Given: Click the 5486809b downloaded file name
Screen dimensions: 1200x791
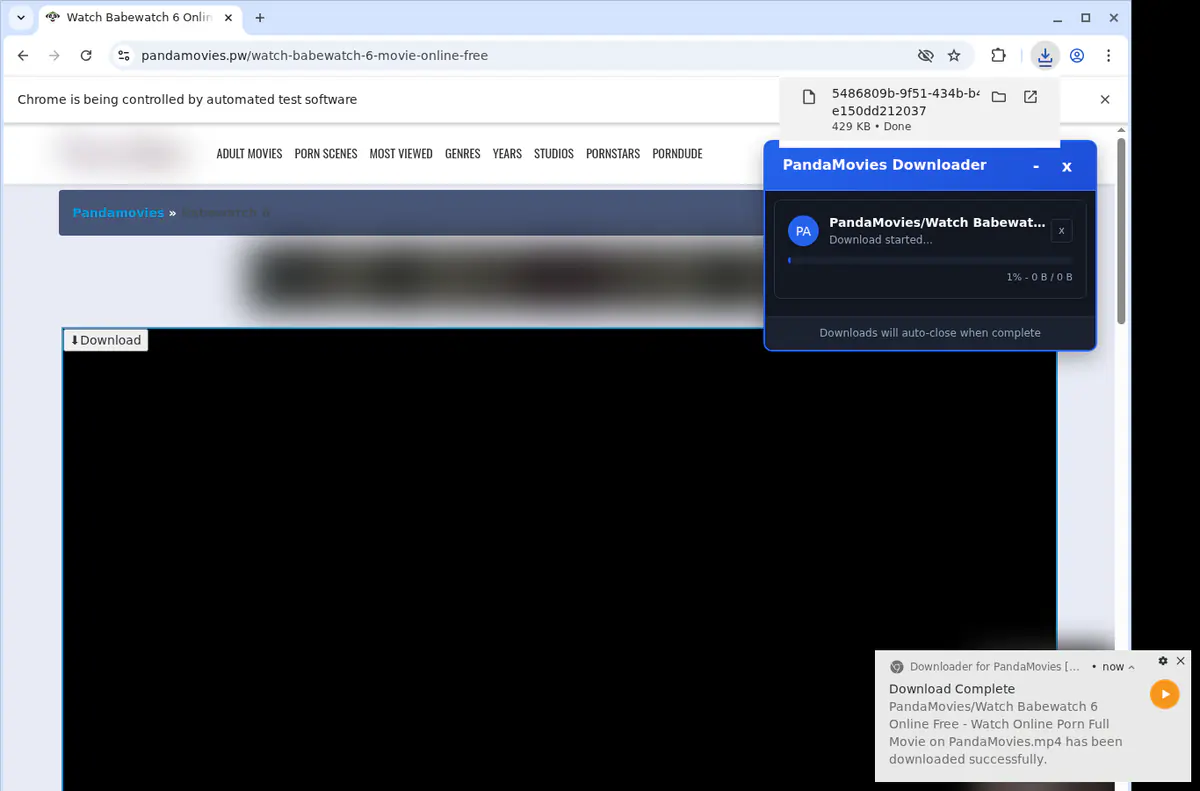Looking at the screenshot, I should point(905,102).
